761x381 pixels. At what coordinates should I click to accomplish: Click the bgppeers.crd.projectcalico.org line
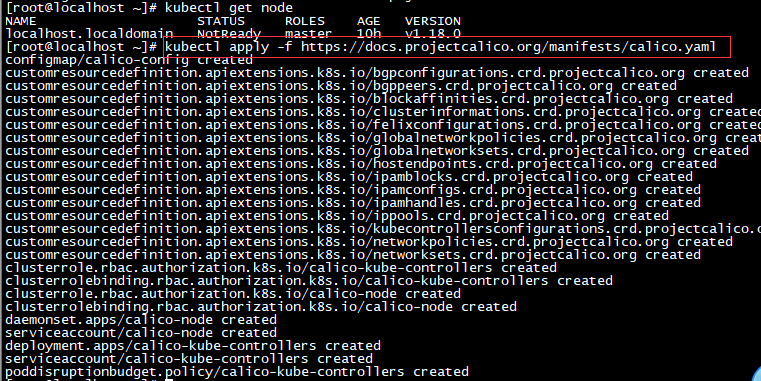point(341,86)
